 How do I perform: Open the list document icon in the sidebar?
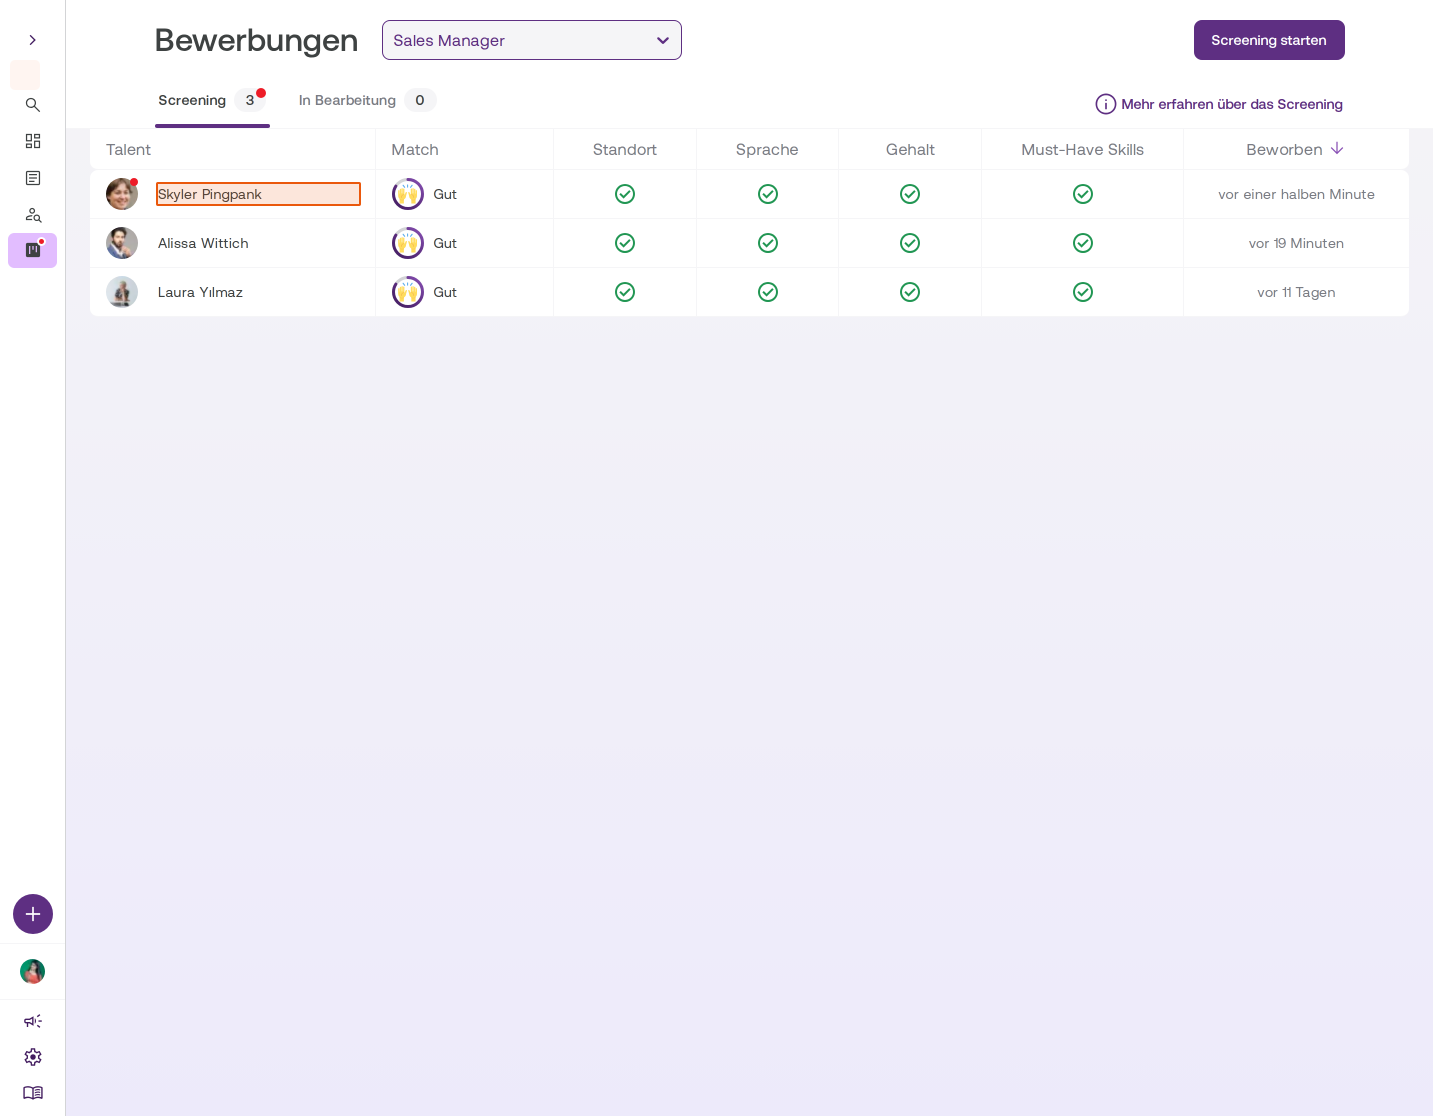tap(33, 178)
